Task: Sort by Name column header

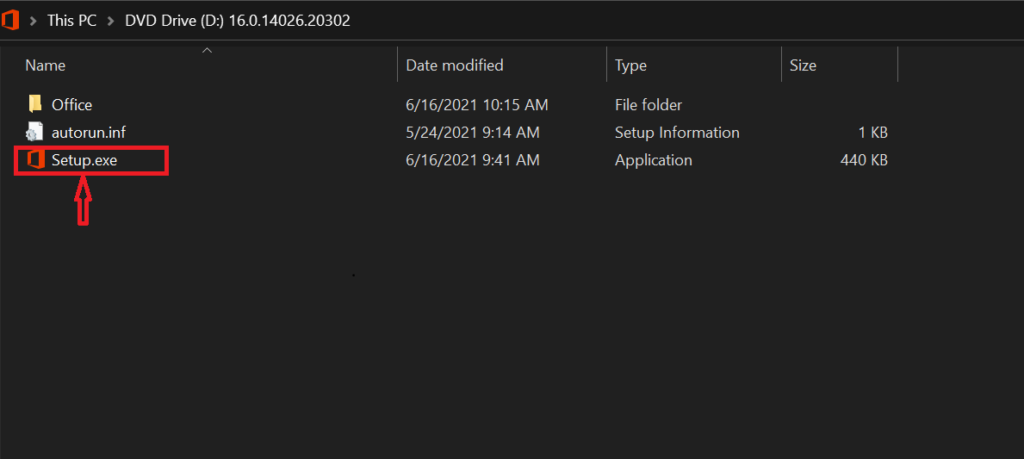Action: (45, 65)
